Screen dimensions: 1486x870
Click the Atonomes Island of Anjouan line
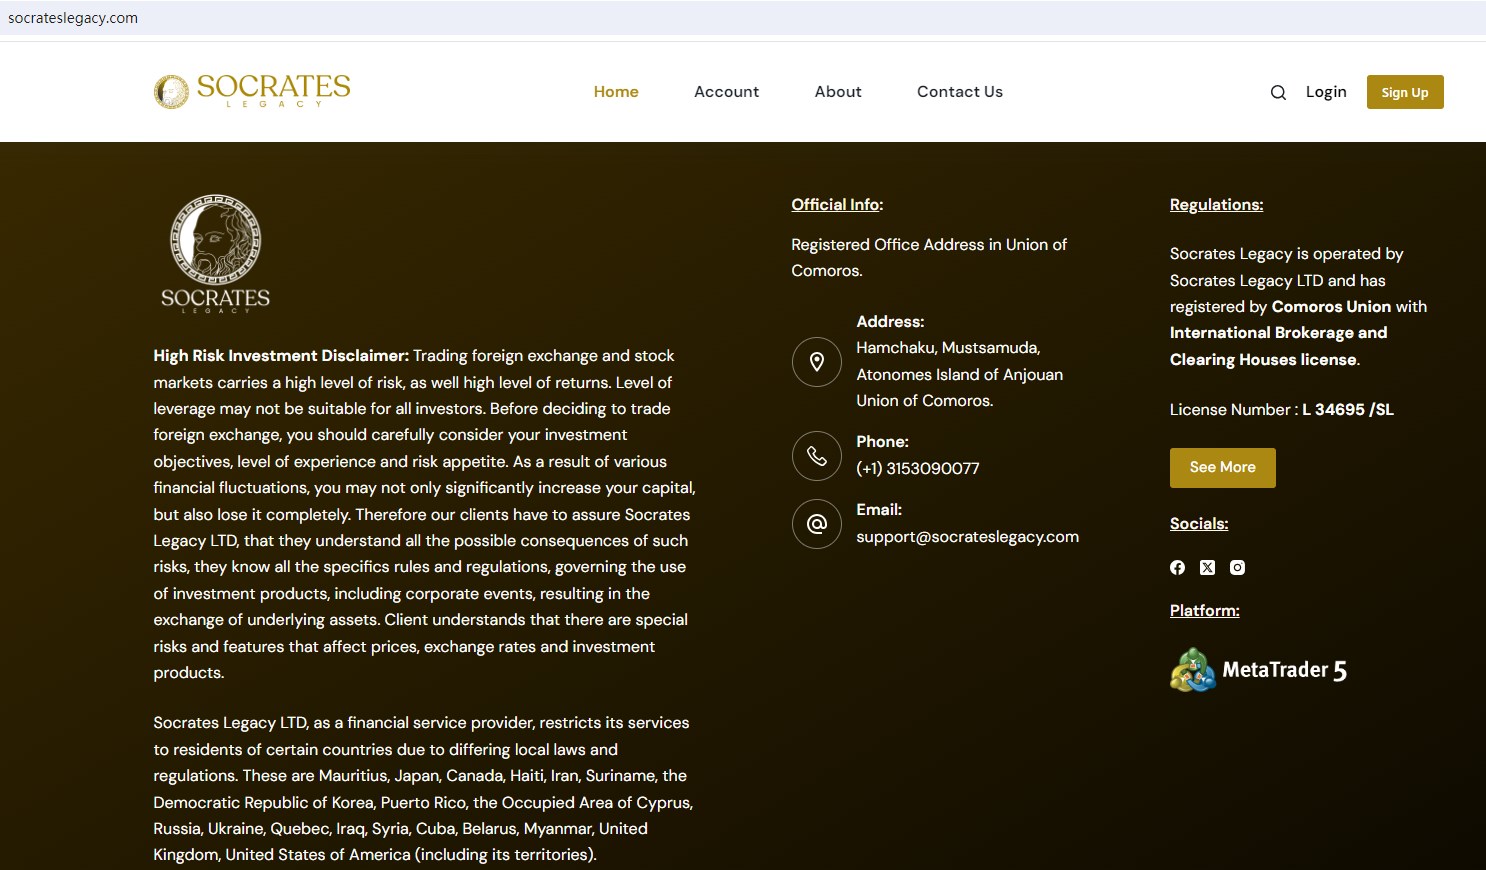point(960,375)
